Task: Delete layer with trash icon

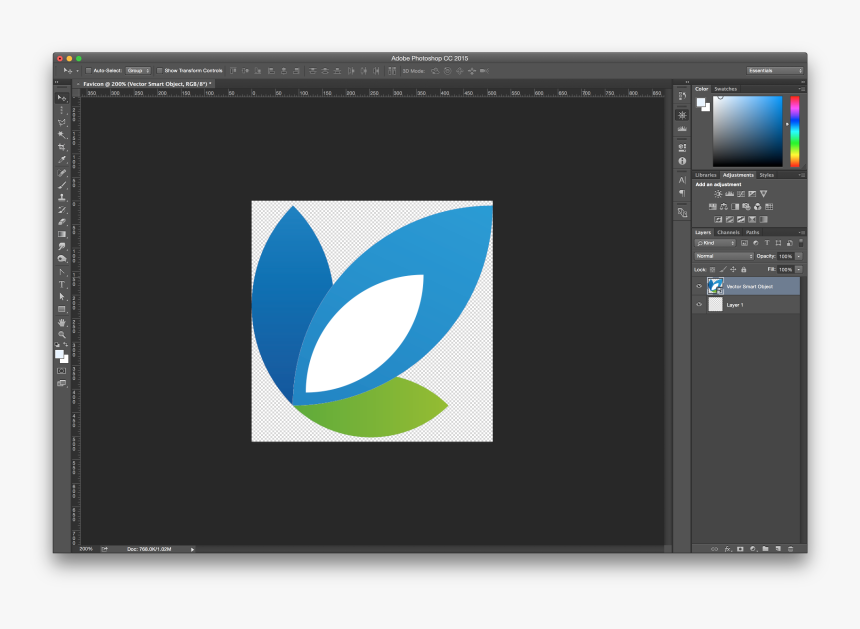Action: [x=790, y=549]
